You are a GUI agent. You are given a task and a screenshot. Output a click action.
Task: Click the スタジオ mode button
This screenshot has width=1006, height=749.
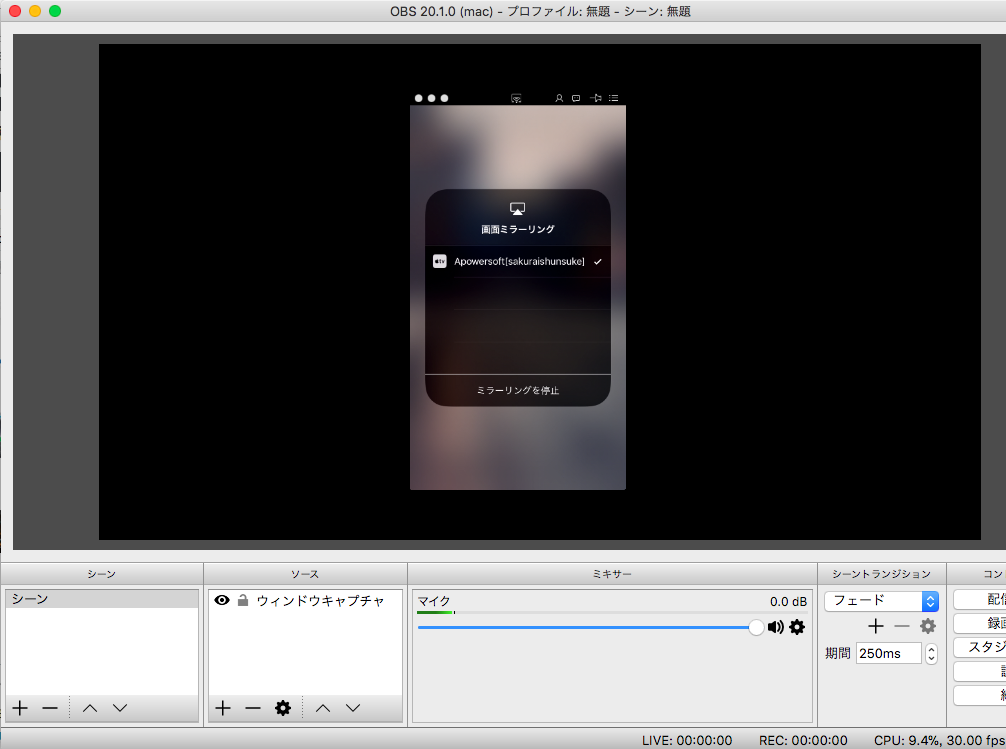[980, 647]
